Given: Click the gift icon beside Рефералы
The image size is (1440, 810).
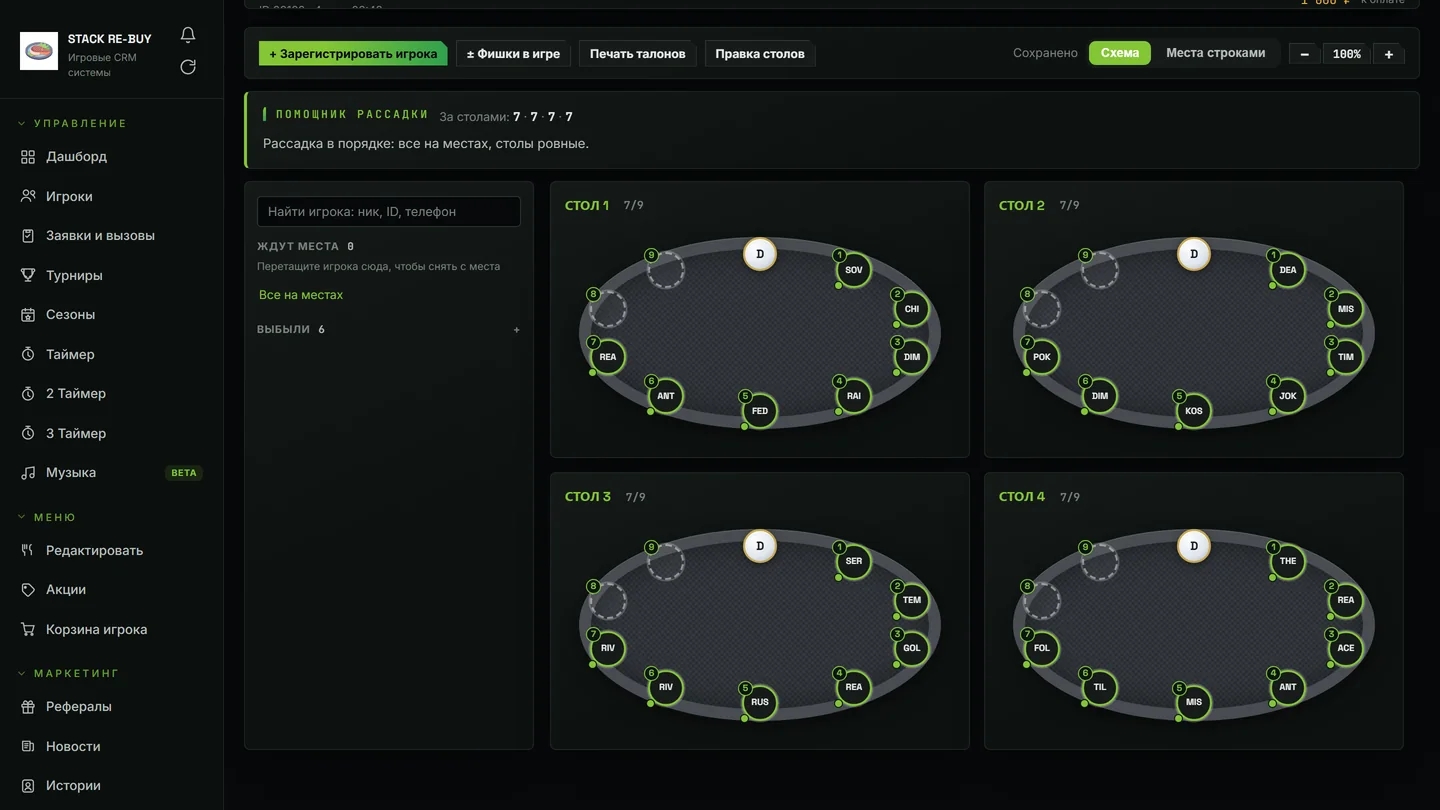Looking at the screenshot, I should (28, 707).
